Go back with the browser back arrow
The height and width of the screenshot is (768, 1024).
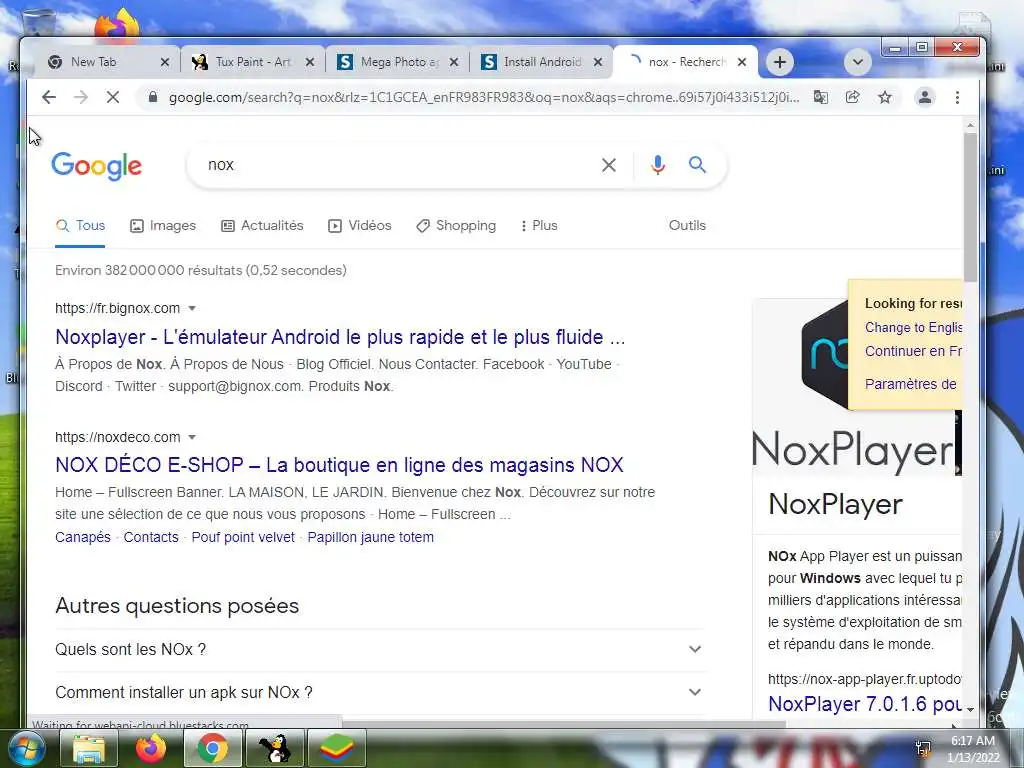tap(49, 97)
